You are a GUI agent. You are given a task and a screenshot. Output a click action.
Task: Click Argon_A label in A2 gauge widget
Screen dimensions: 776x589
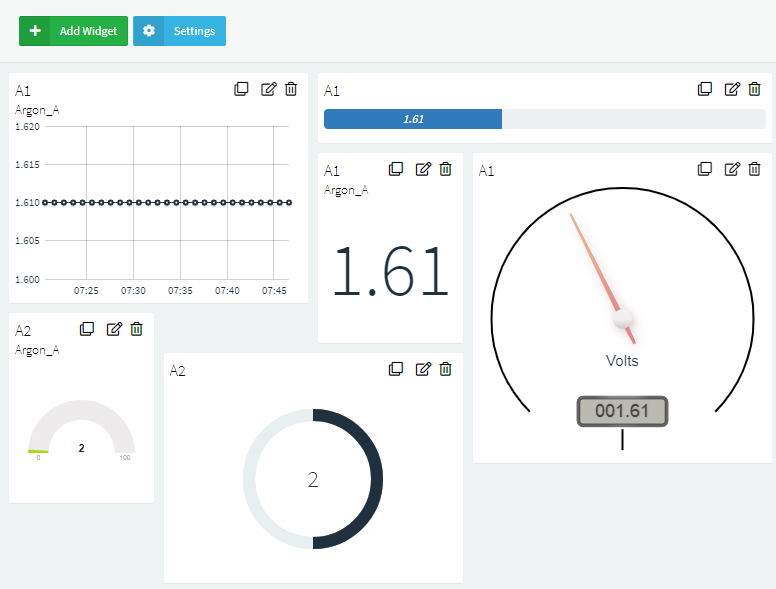(37, 350)
